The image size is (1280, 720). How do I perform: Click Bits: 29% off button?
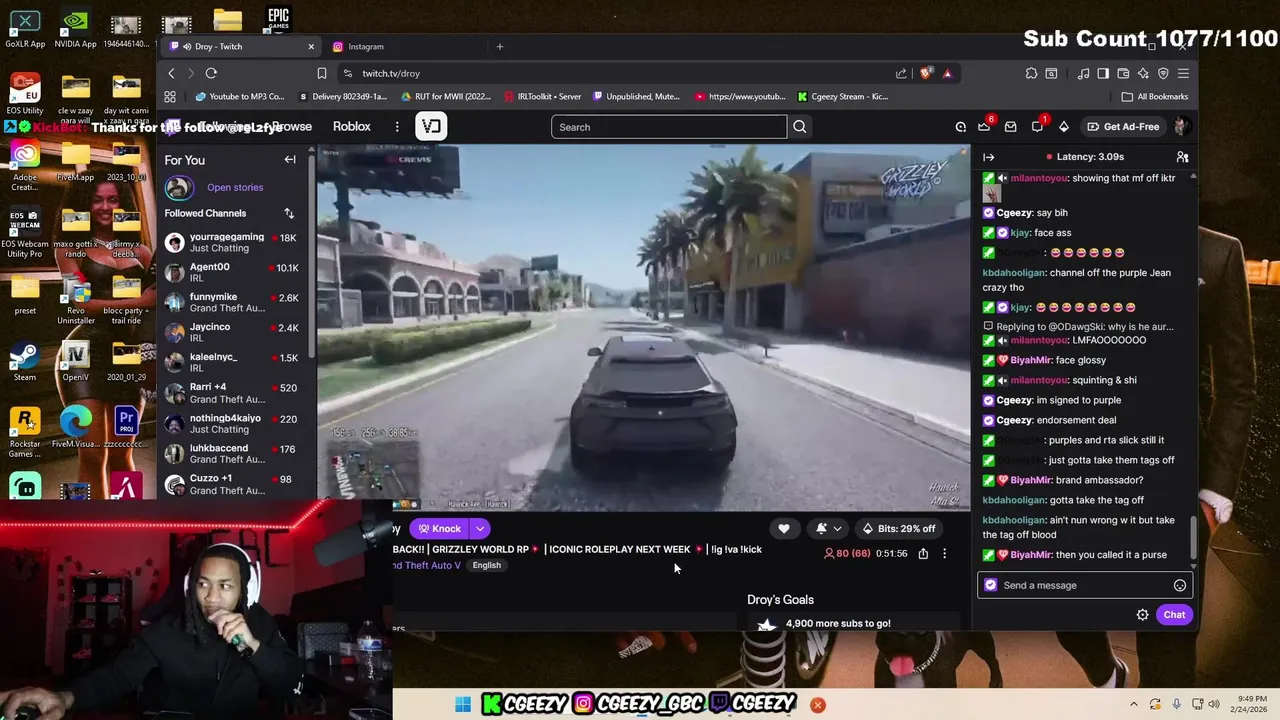click(x=898, y=529)
